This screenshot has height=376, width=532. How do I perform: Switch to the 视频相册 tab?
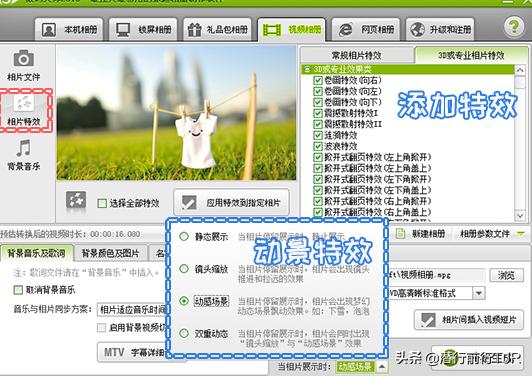click(291, 30)
